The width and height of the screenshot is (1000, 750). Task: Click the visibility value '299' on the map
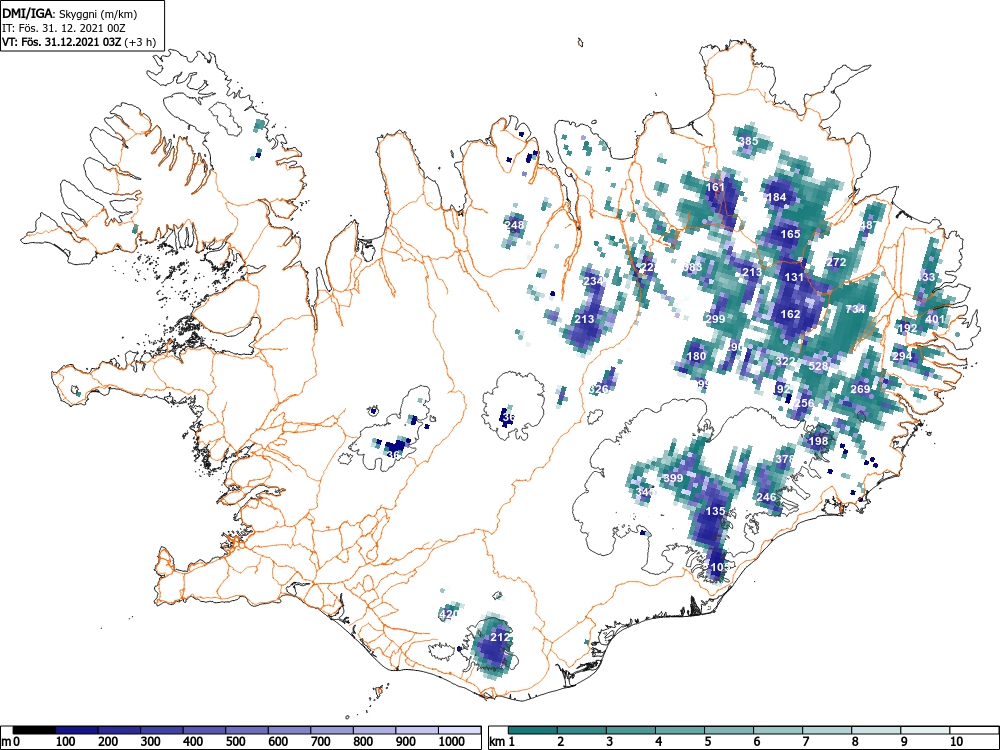click(716, 319)
